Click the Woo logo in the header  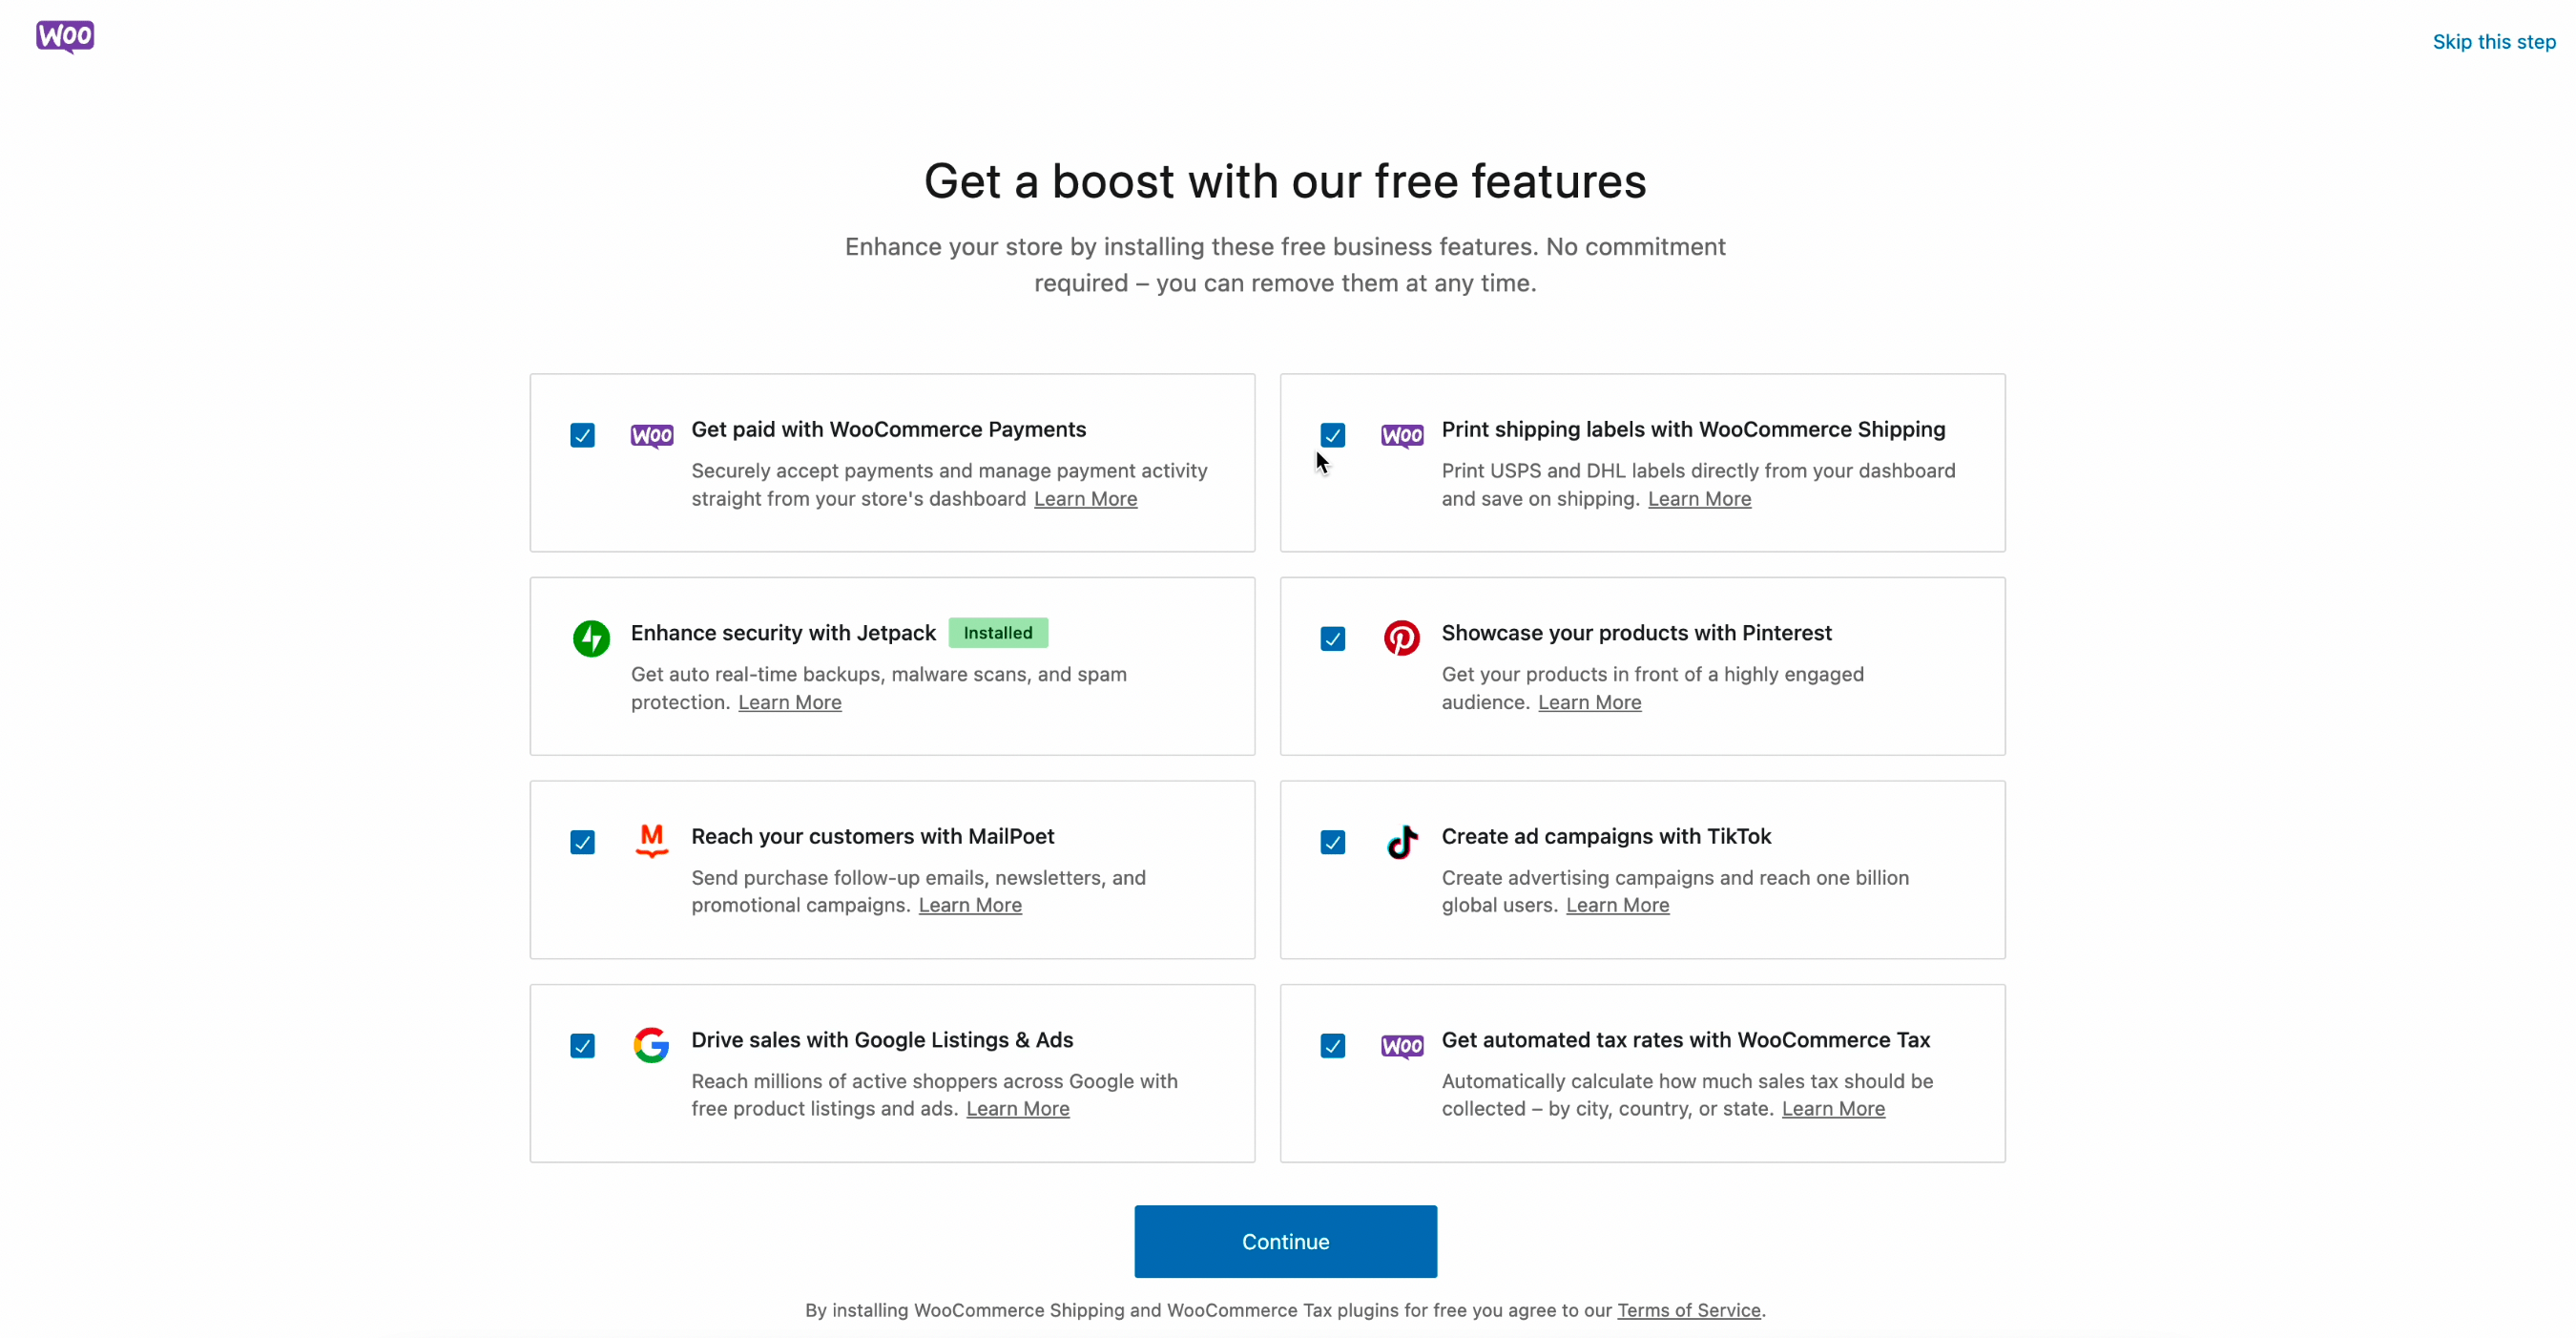[64, 37]
